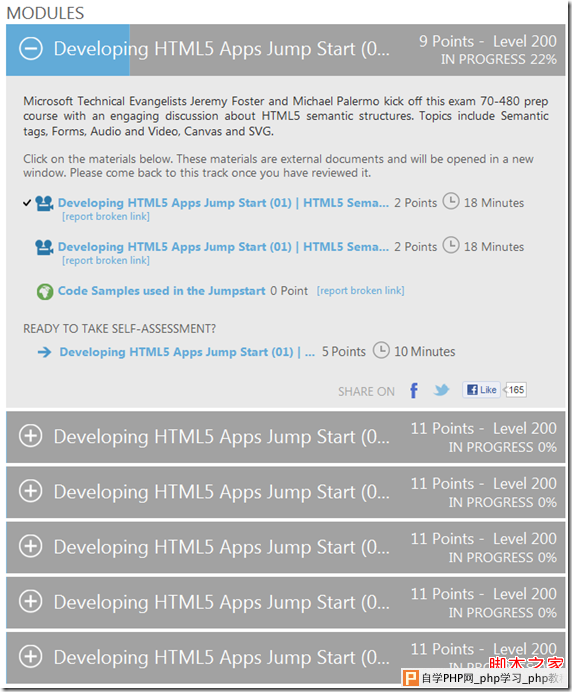Report broken link beside Code Samples
Viewport: 572px width, 692px height.
point(361,290)
